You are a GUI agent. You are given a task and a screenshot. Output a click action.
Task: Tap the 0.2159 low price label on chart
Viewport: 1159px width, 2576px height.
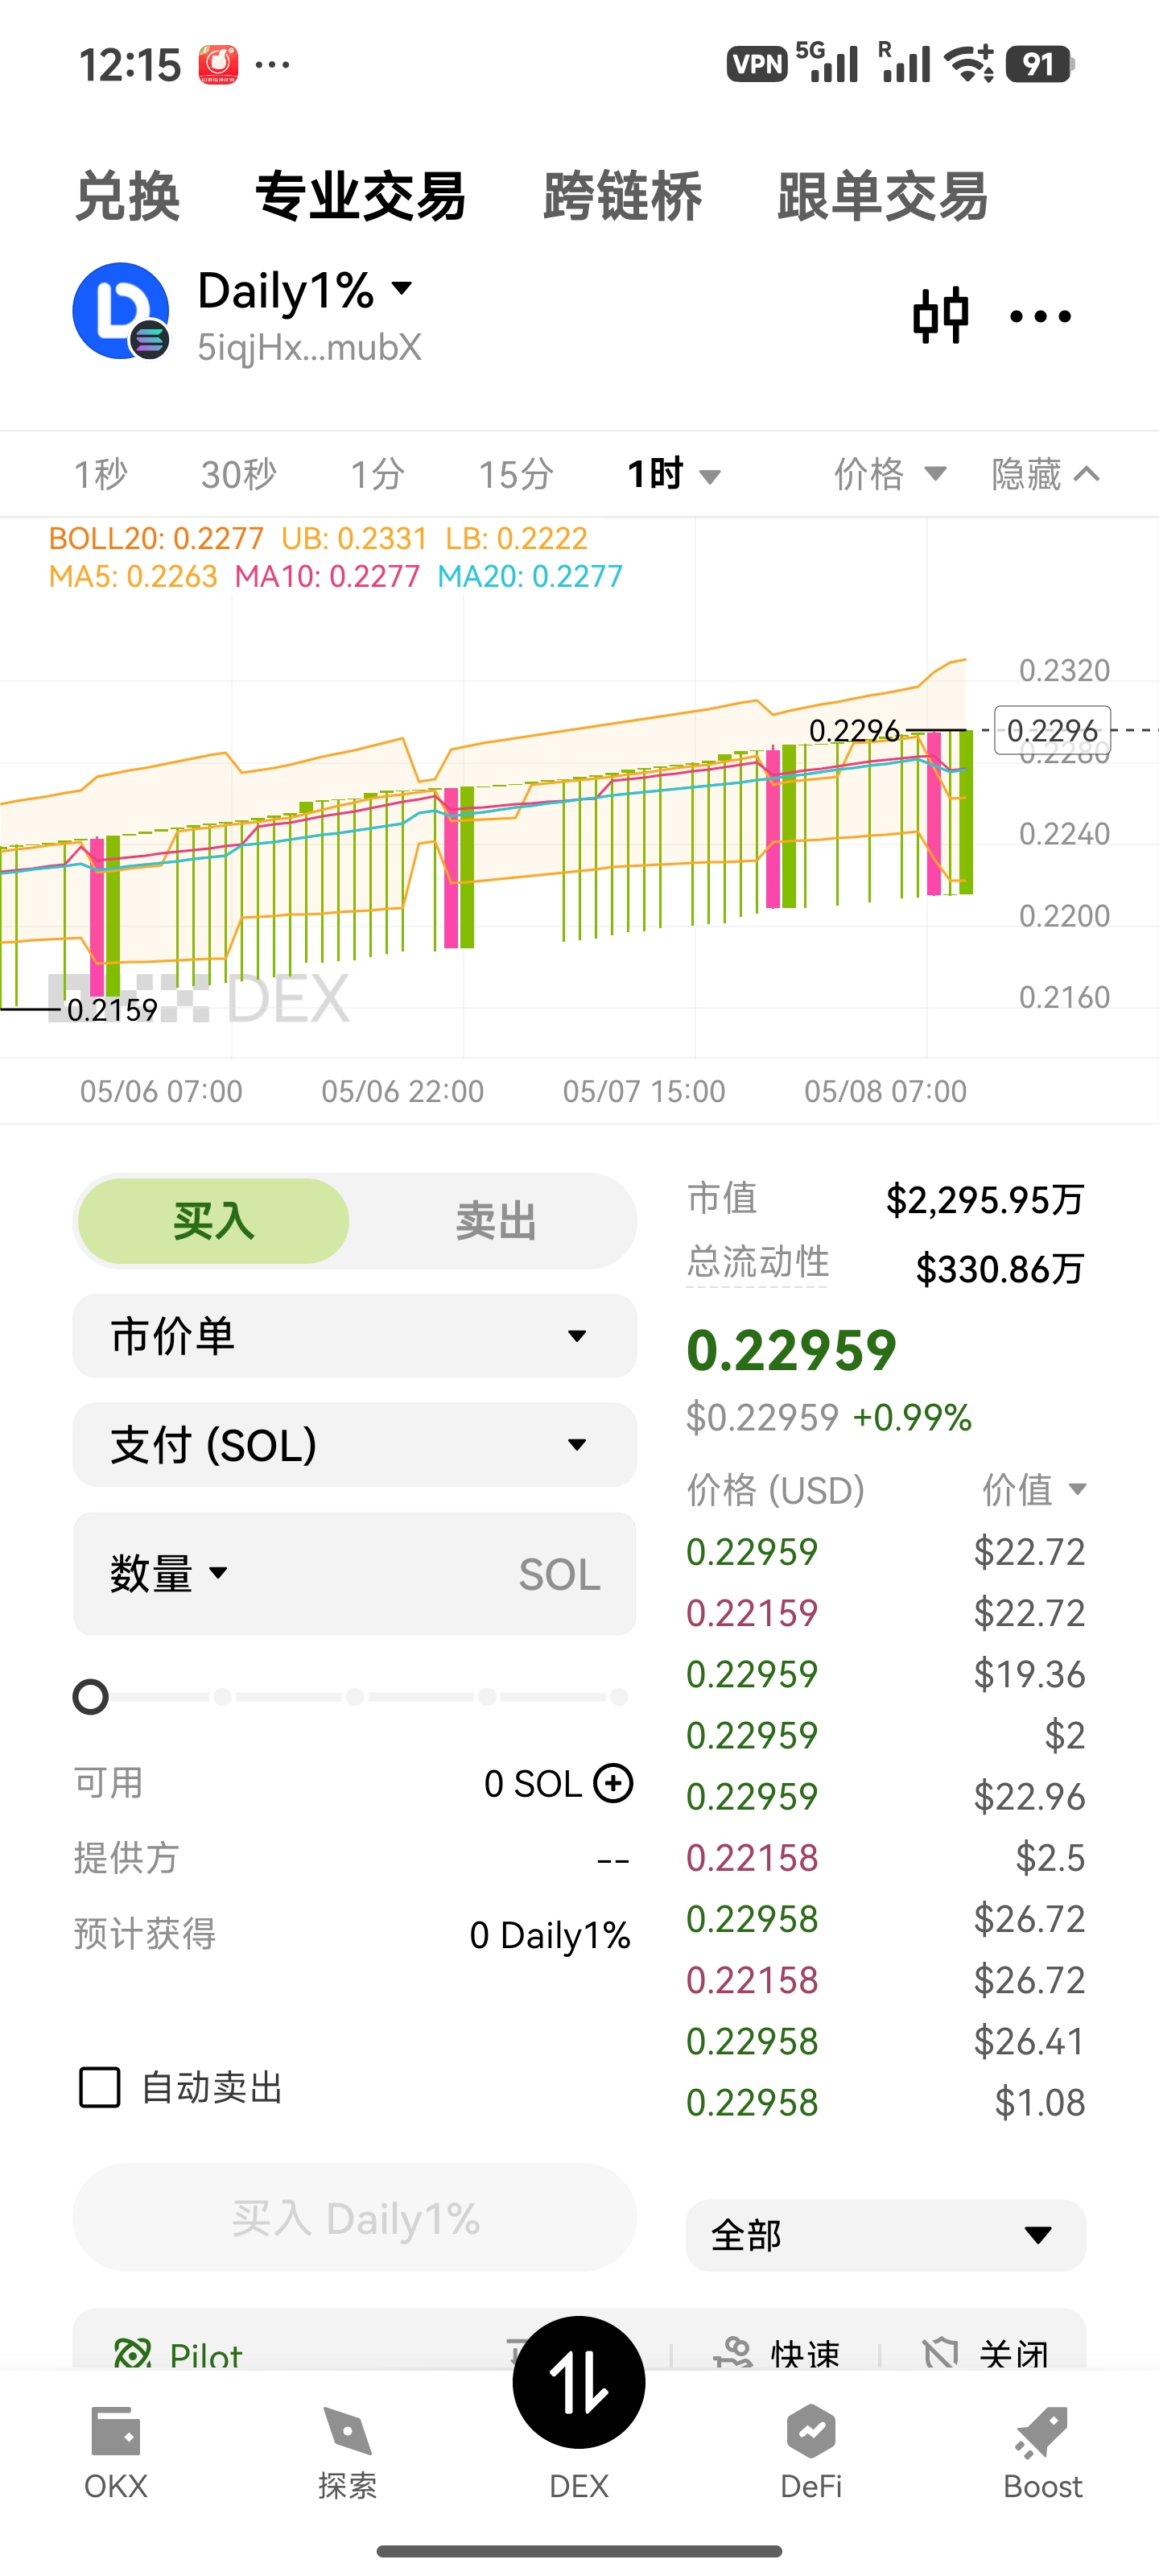point(112,1009)
